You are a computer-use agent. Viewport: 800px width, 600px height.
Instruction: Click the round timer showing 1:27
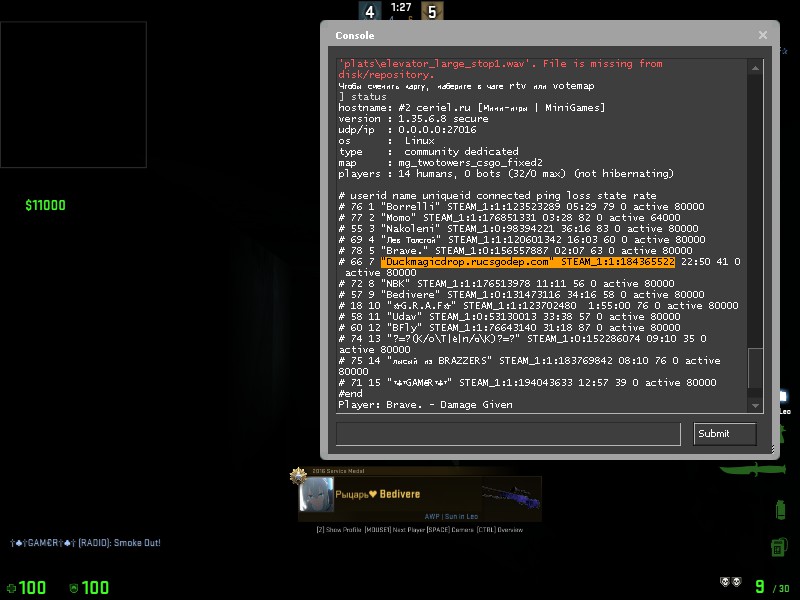(x=401, y=7)
